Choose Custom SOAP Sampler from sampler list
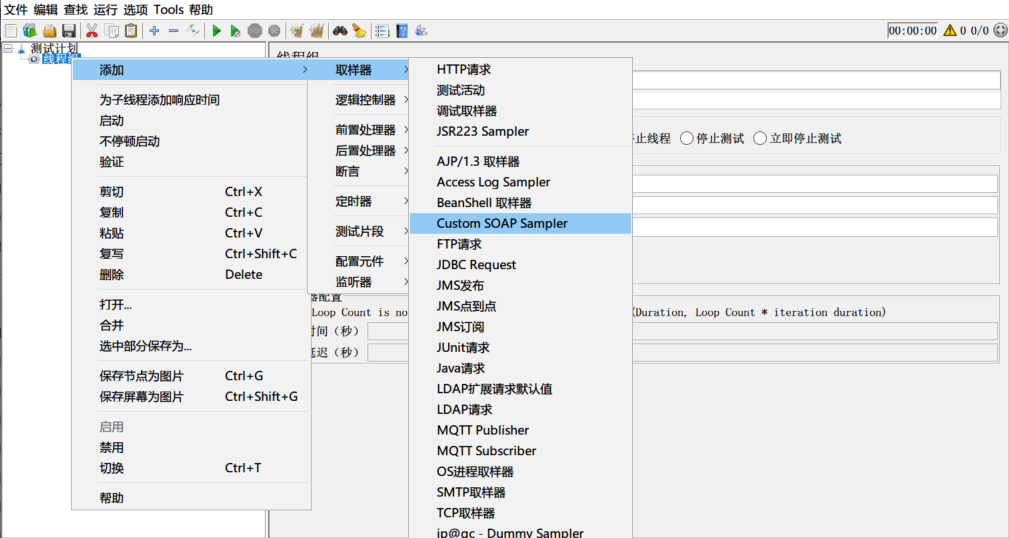 502,223
